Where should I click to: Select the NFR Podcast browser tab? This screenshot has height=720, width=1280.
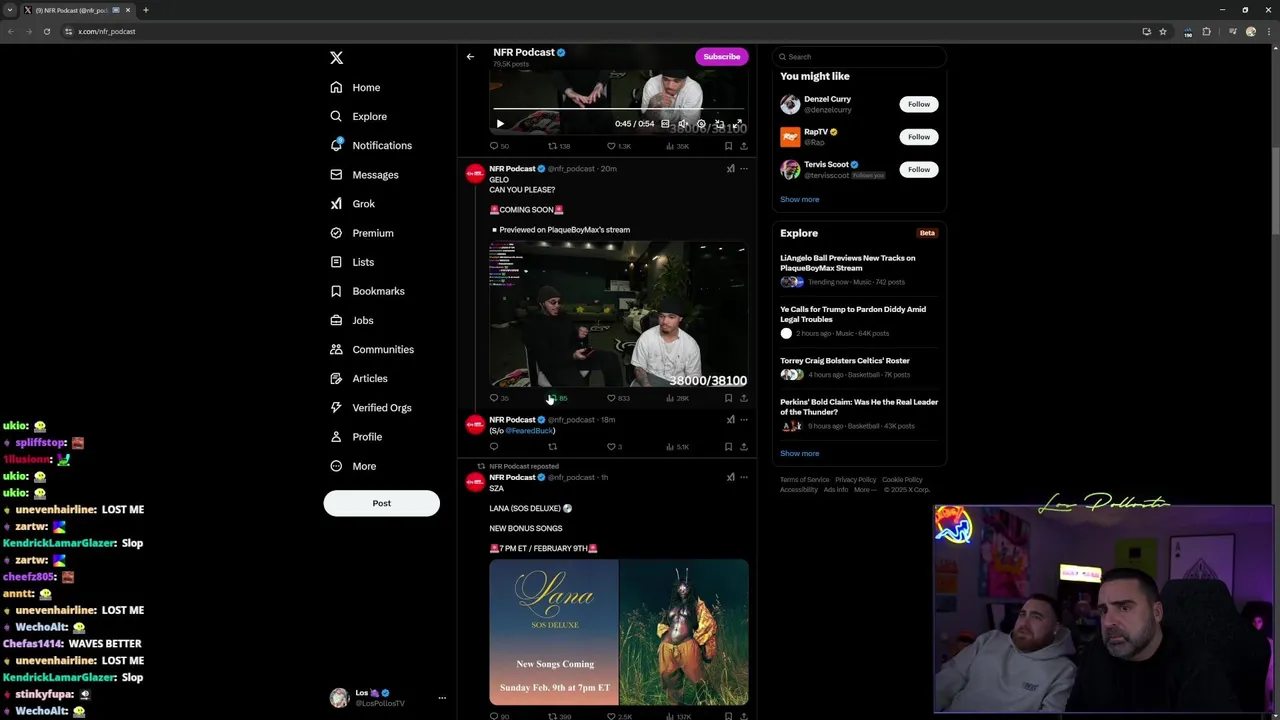click(77, 10)
